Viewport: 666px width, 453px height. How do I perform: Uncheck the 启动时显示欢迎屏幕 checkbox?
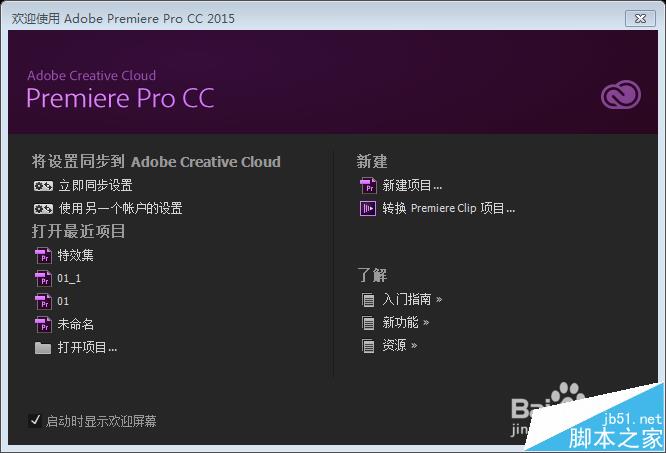35,420
